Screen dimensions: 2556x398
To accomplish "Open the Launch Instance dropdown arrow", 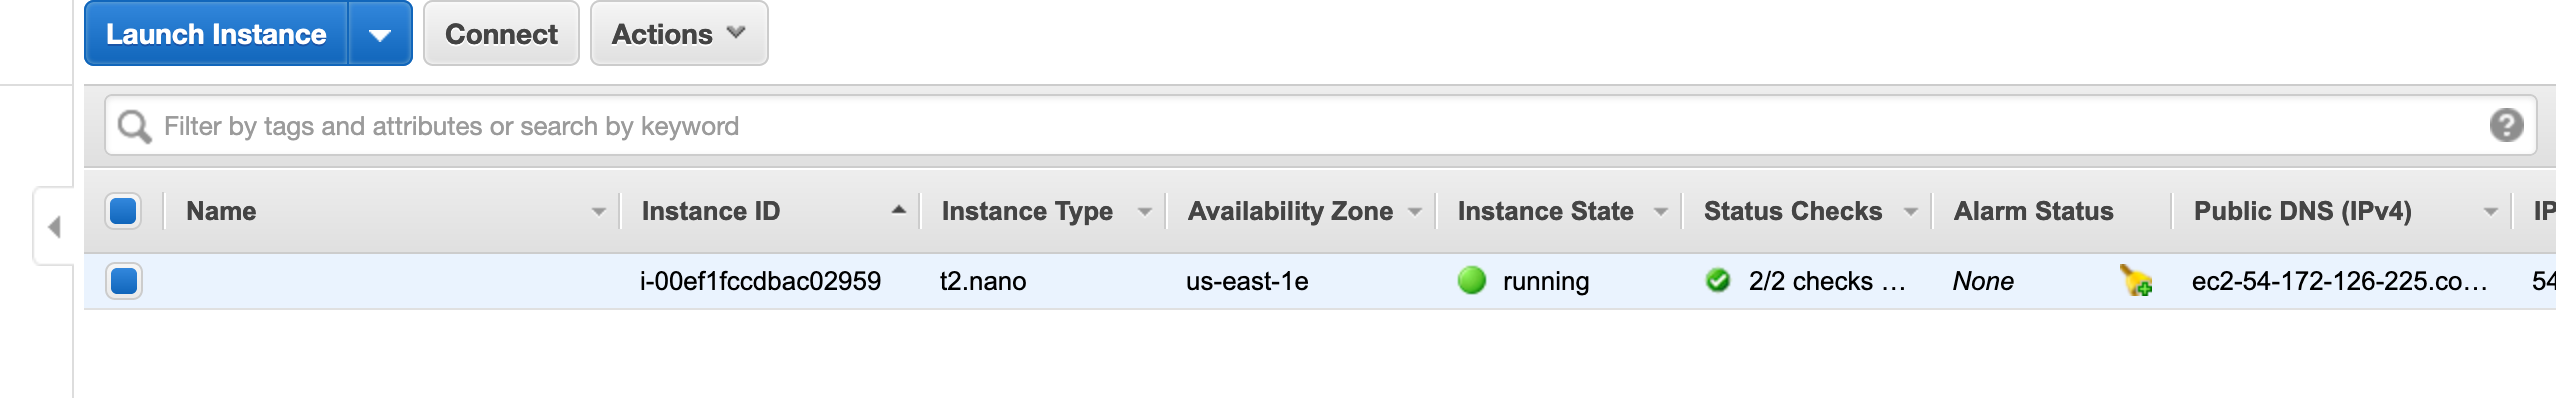I will tap(380, 34).
